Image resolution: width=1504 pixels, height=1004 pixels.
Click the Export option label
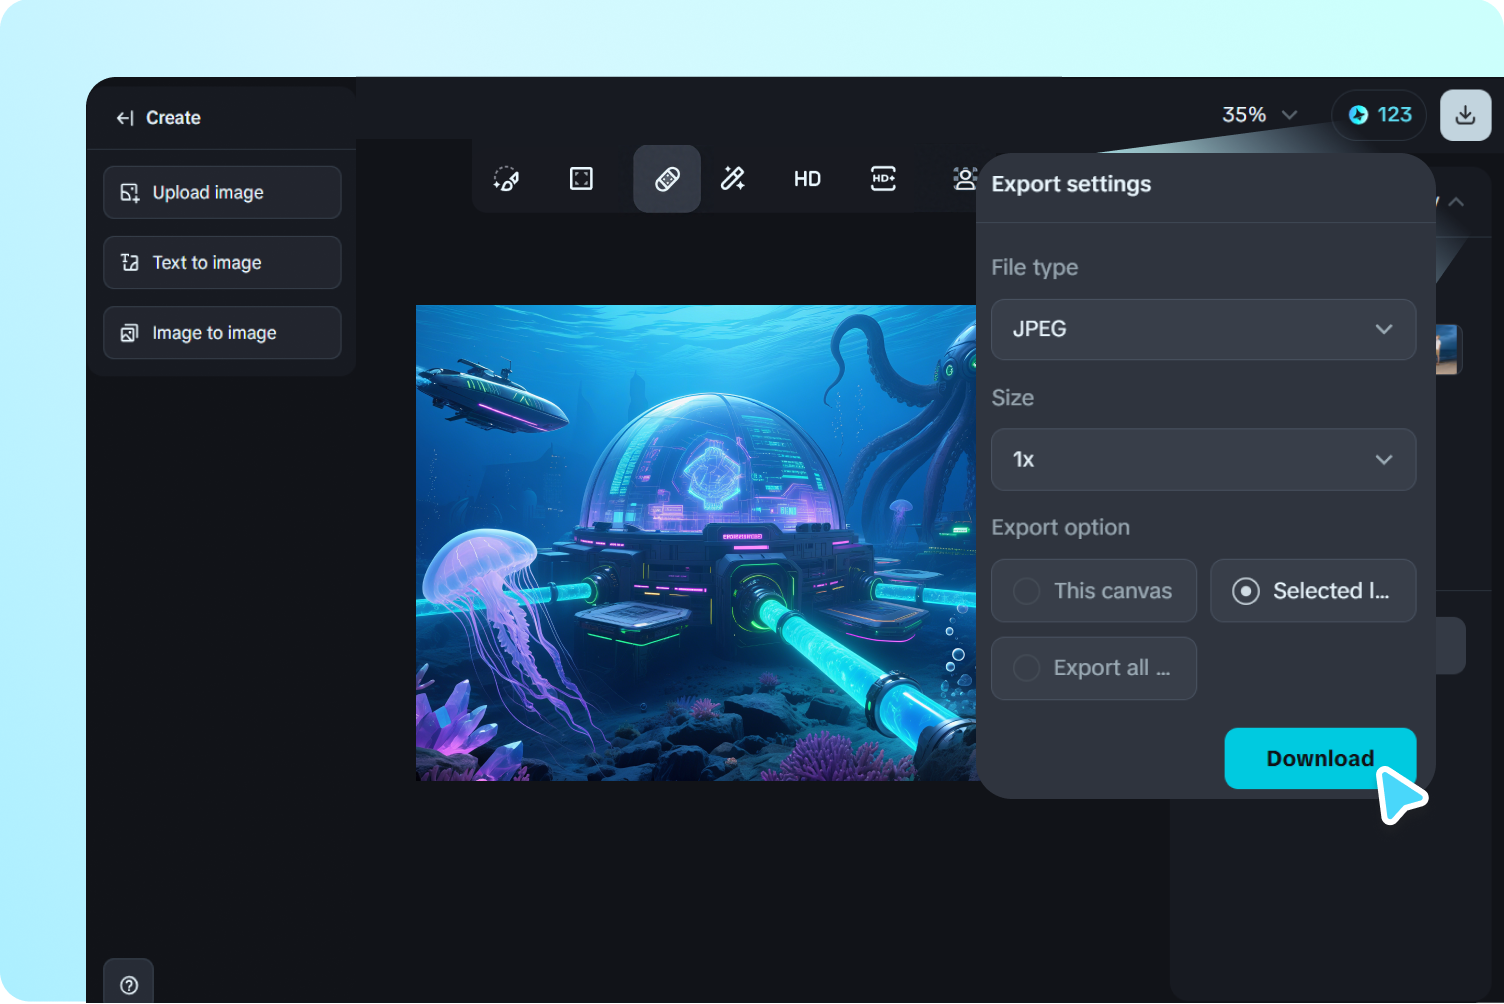pyautogui.click(x=1061, y=527)
